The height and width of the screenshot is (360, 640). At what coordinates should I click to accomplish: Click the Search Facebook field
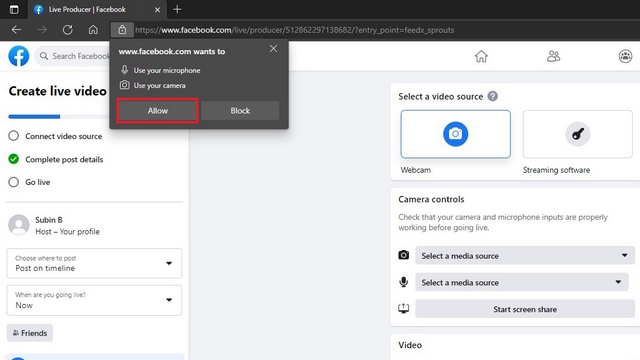pos(73,56)
